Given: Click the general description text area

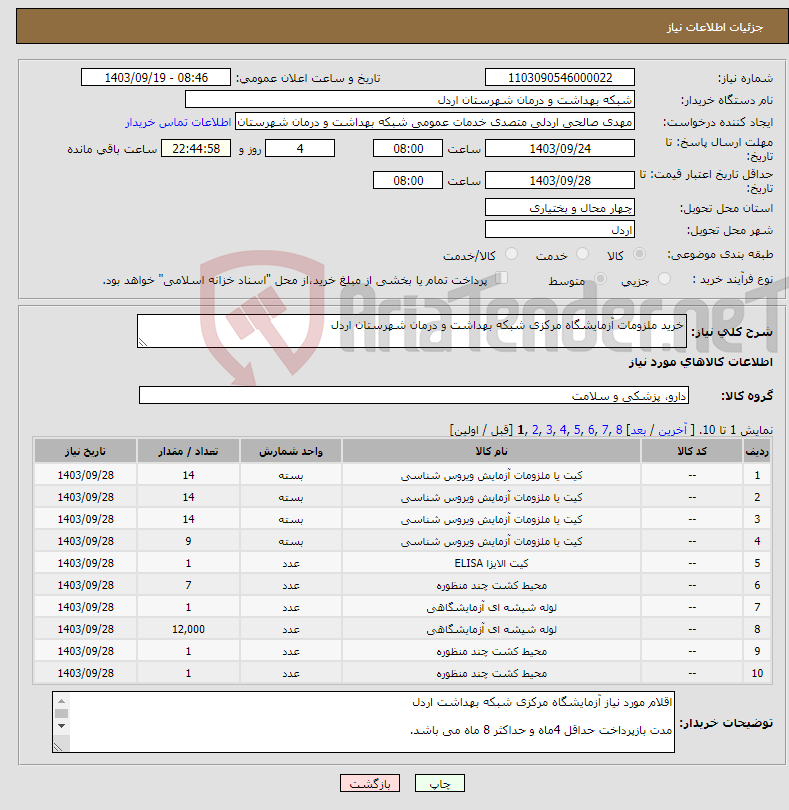Looking at the screenshot, I should pos(412,331).
